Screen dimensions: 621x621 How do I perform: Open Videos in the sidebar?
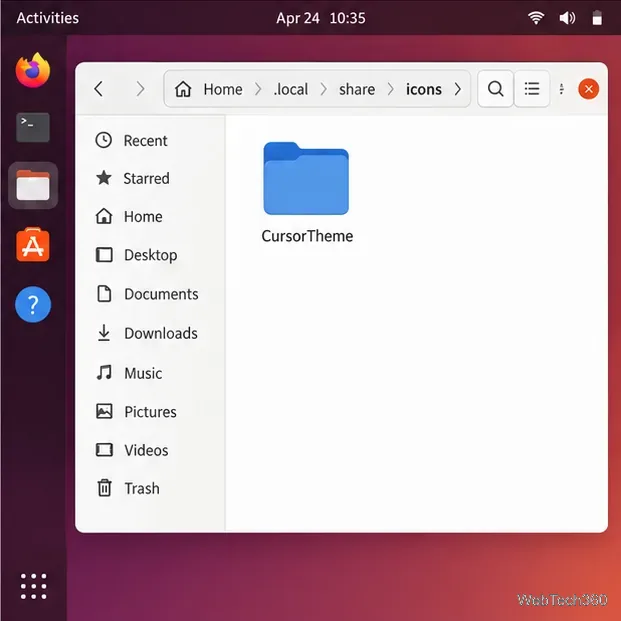click(132, 450)
